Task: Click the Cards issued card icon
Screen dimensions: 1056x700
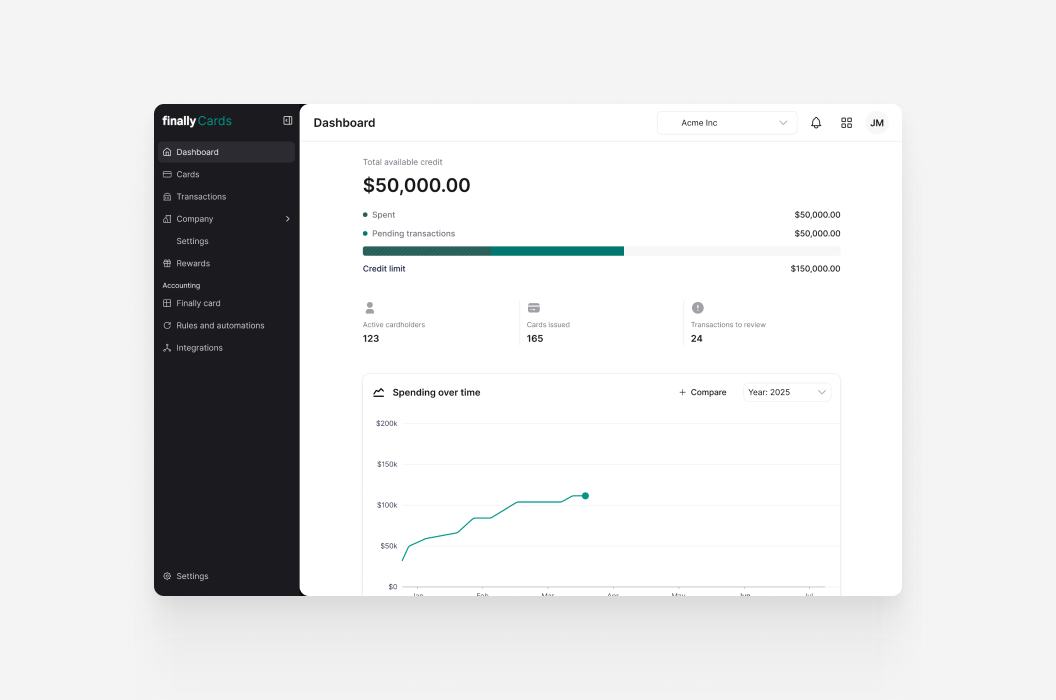Action: click(534, 308)
